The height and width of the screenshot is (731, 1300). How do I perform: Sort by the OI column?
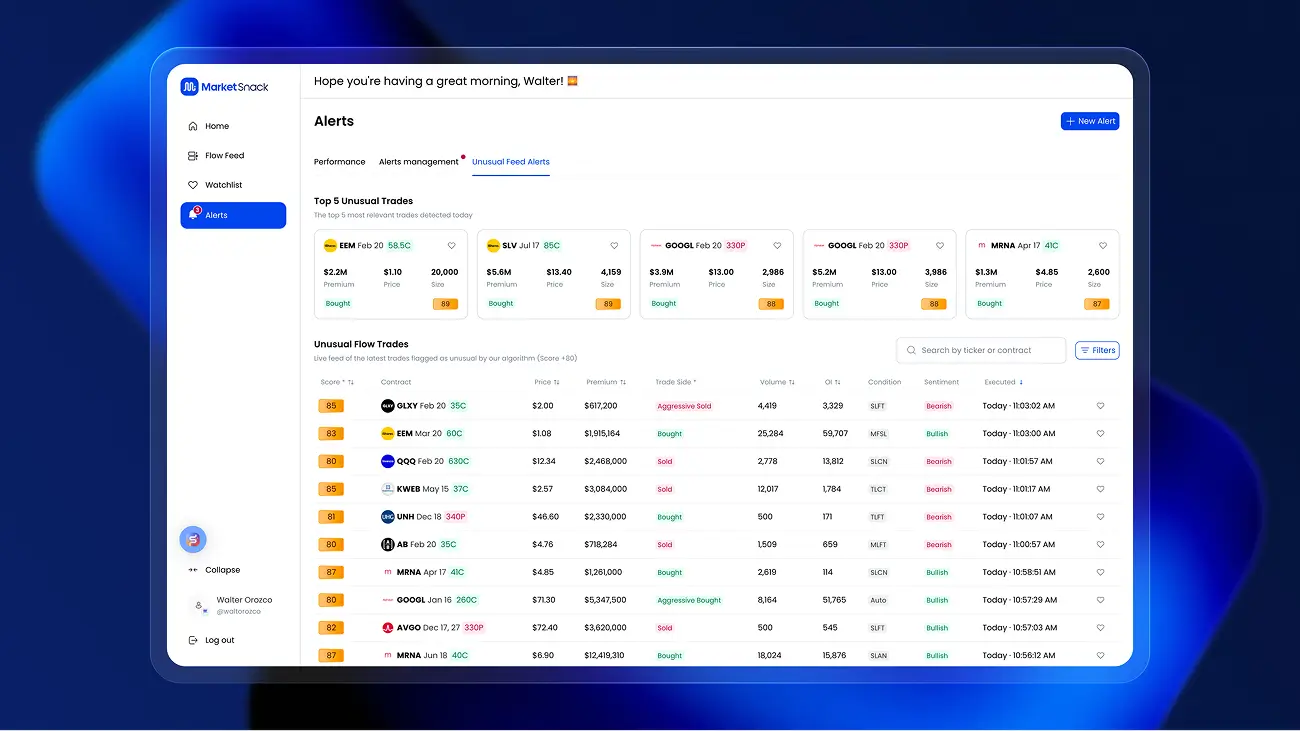832,382
